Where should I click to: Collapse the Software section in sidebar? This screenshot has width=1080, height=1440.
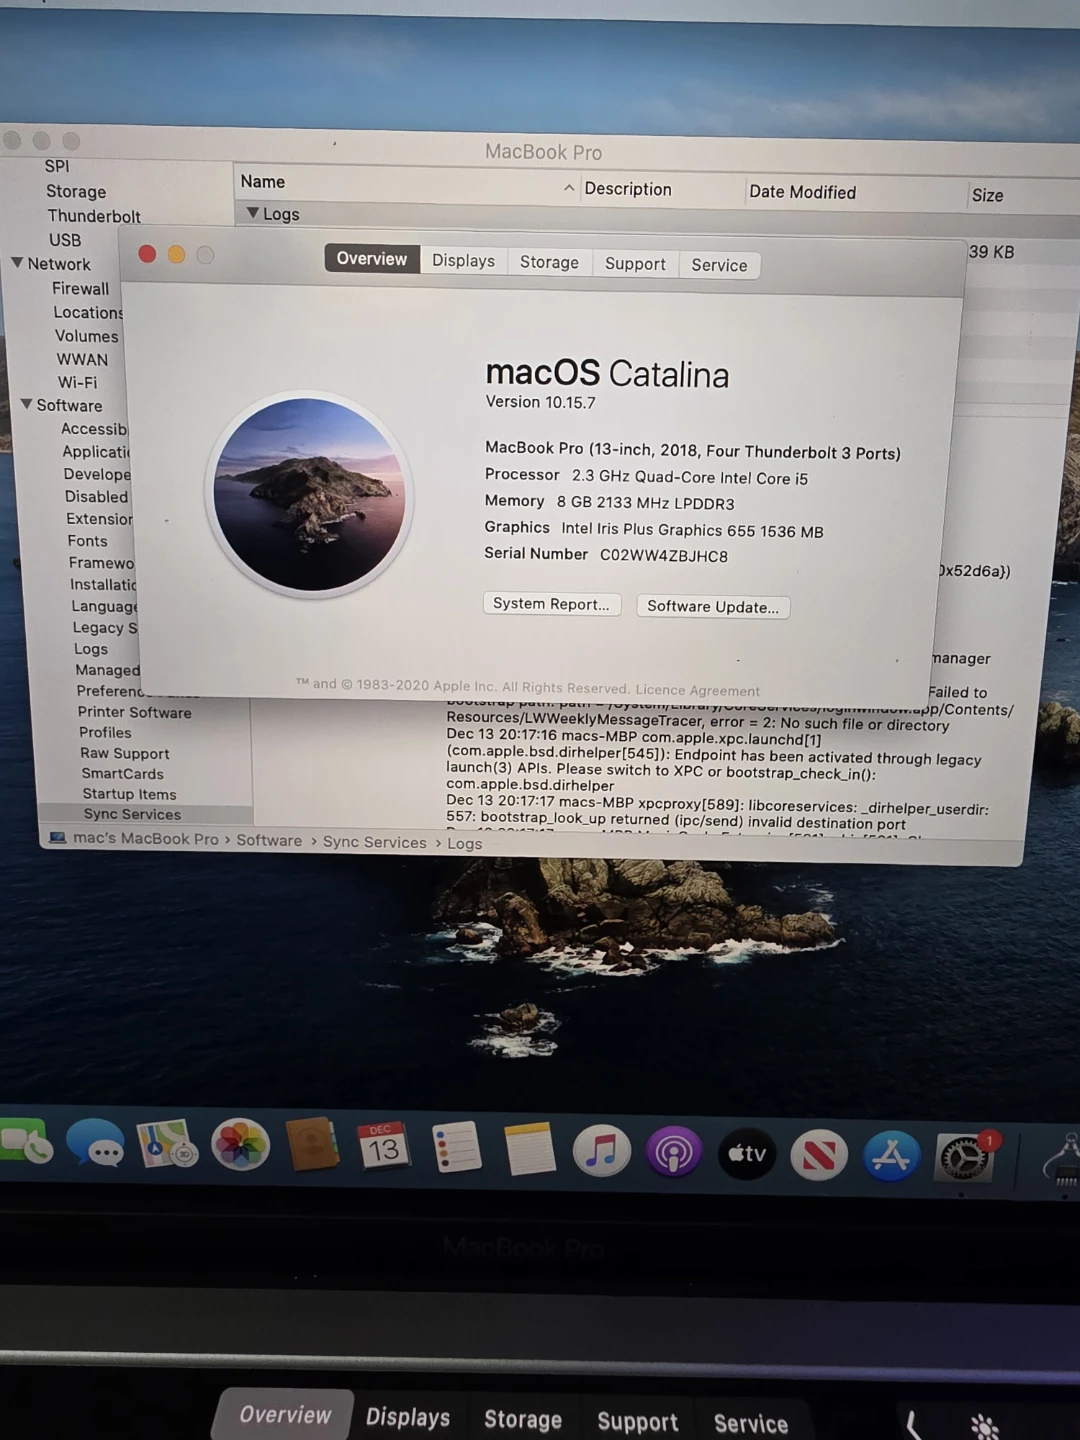(26, 404)
